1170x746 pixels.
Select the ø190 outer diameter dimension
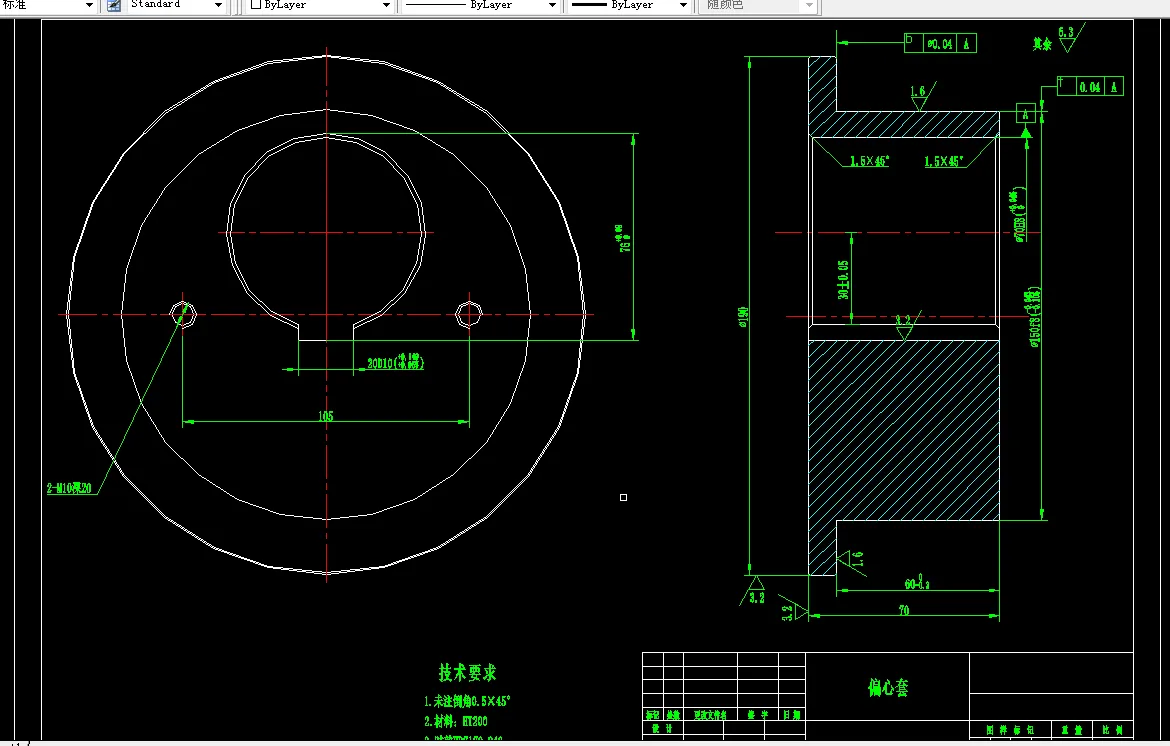pos(743,317)
